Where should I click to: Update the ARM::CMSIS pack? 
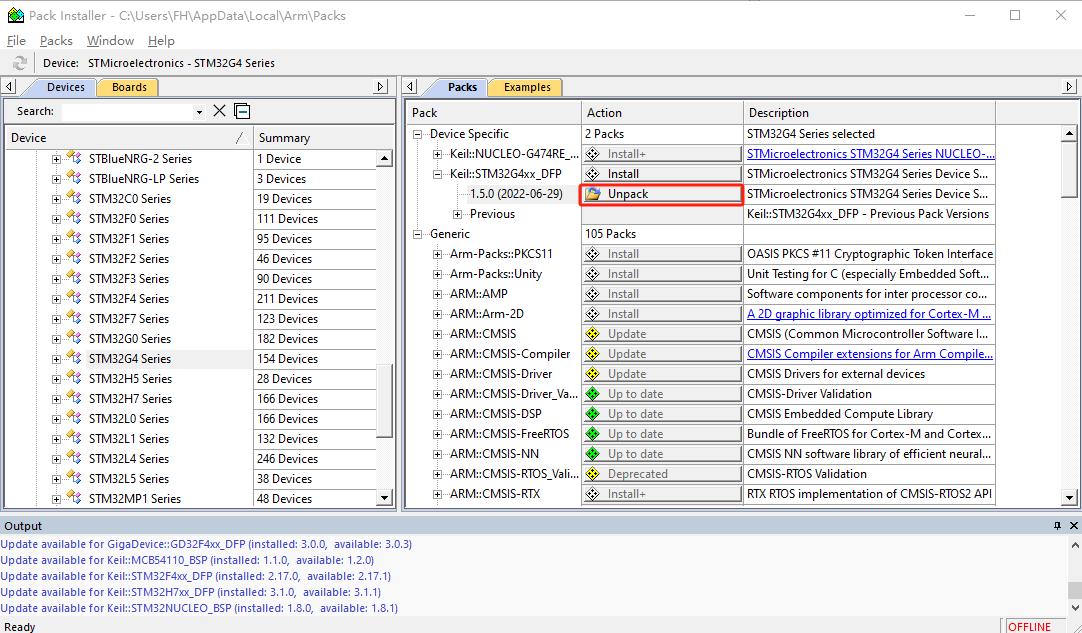[662, 334]
